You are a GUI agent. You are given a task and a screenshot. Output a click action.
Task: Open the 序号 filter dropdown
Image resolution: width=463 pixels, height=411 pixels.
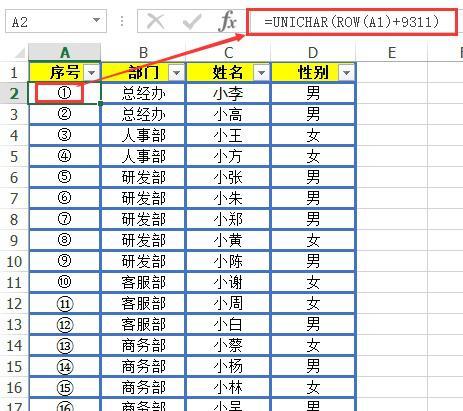pyautogui.click(x=92, y=72)
